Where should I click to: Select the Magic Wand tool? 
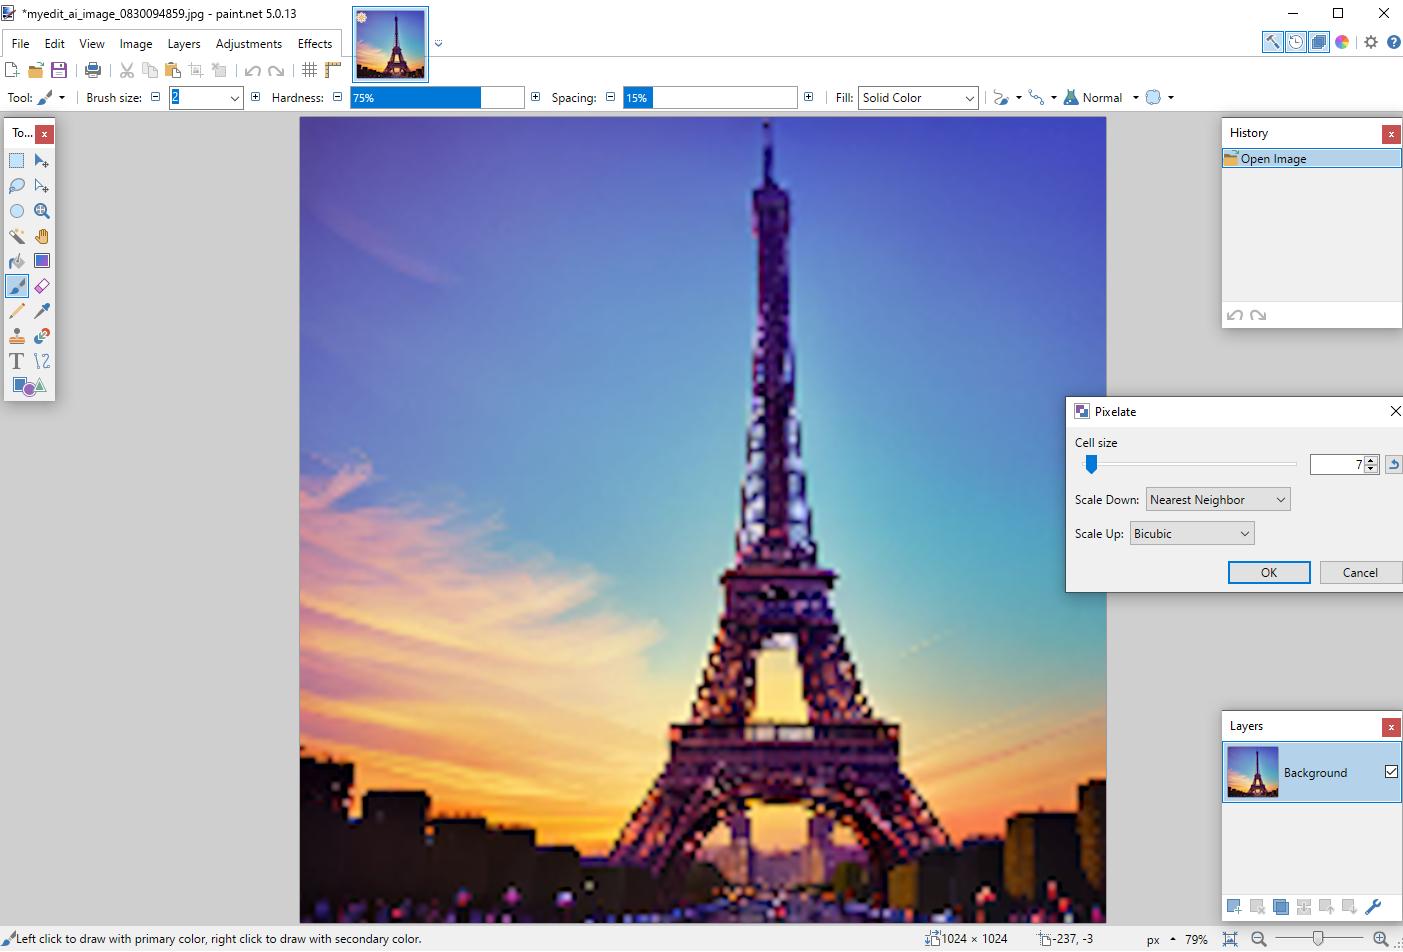pyautogui.click(x=16, y=236)
